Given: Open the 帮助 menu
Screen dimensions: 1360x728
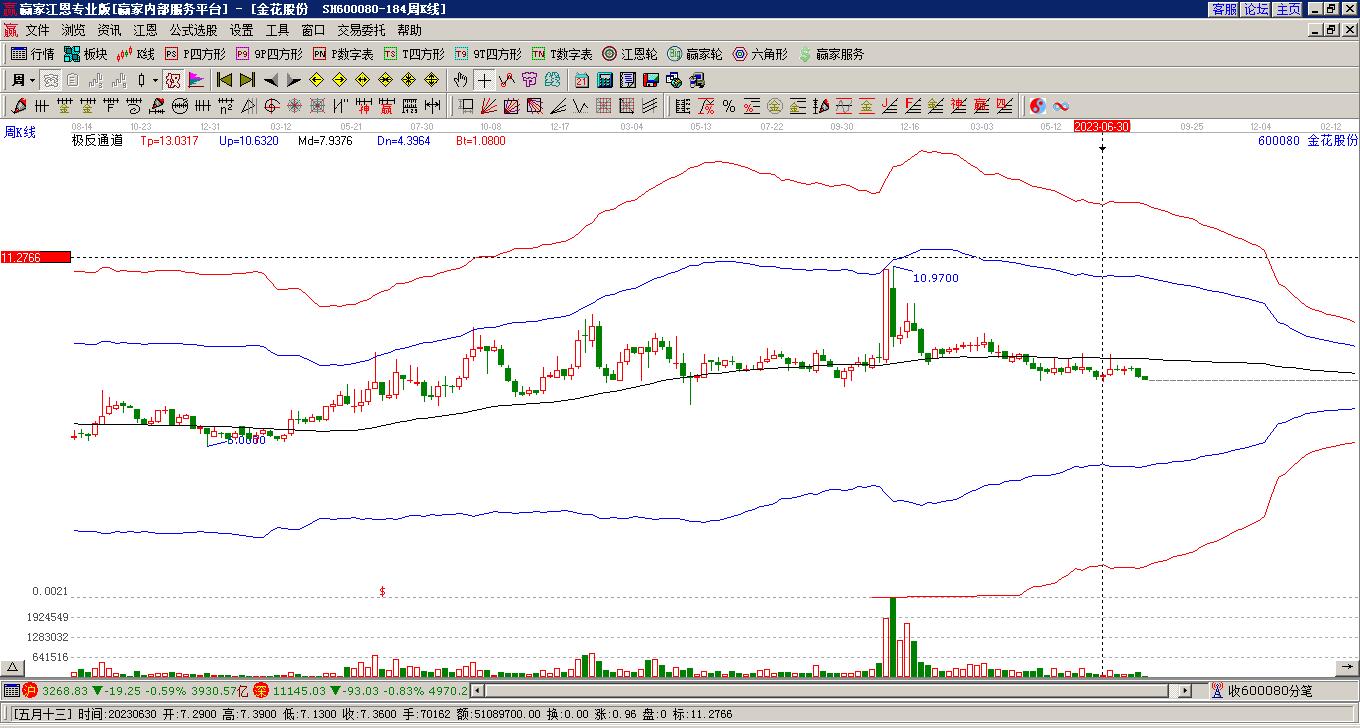Looking at the screenshot, I should (x=409, y=30).
